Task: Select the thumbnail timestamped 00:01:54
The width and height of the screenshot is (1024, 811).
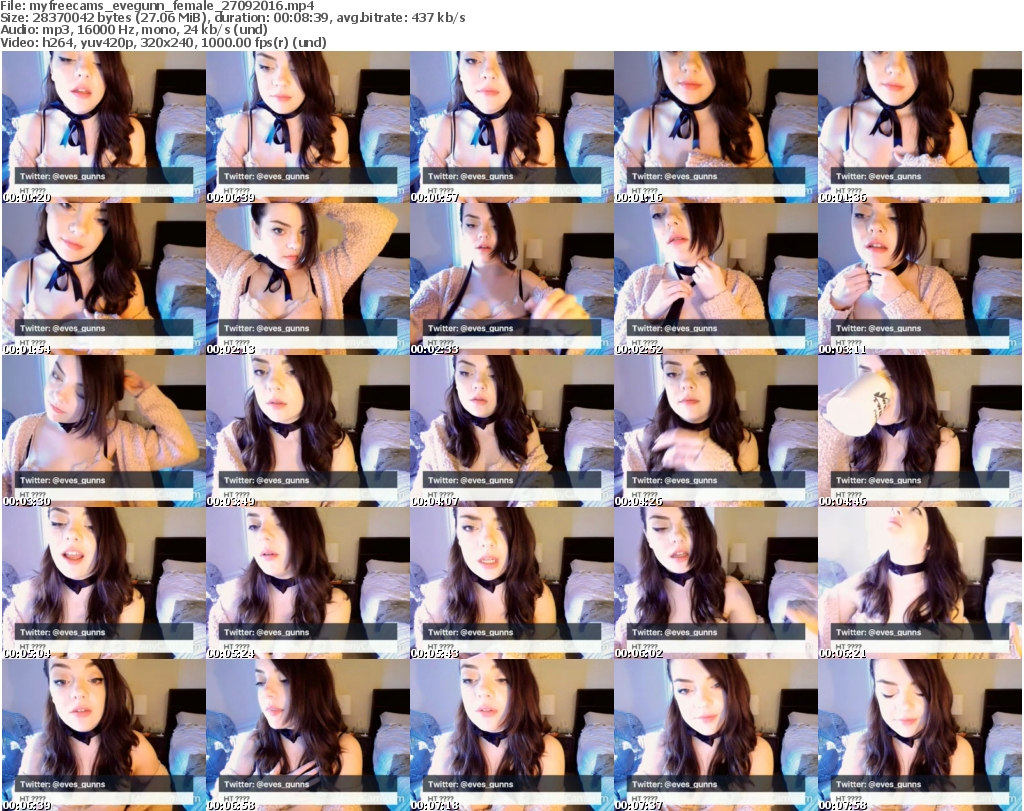Action: pos(104,279)
